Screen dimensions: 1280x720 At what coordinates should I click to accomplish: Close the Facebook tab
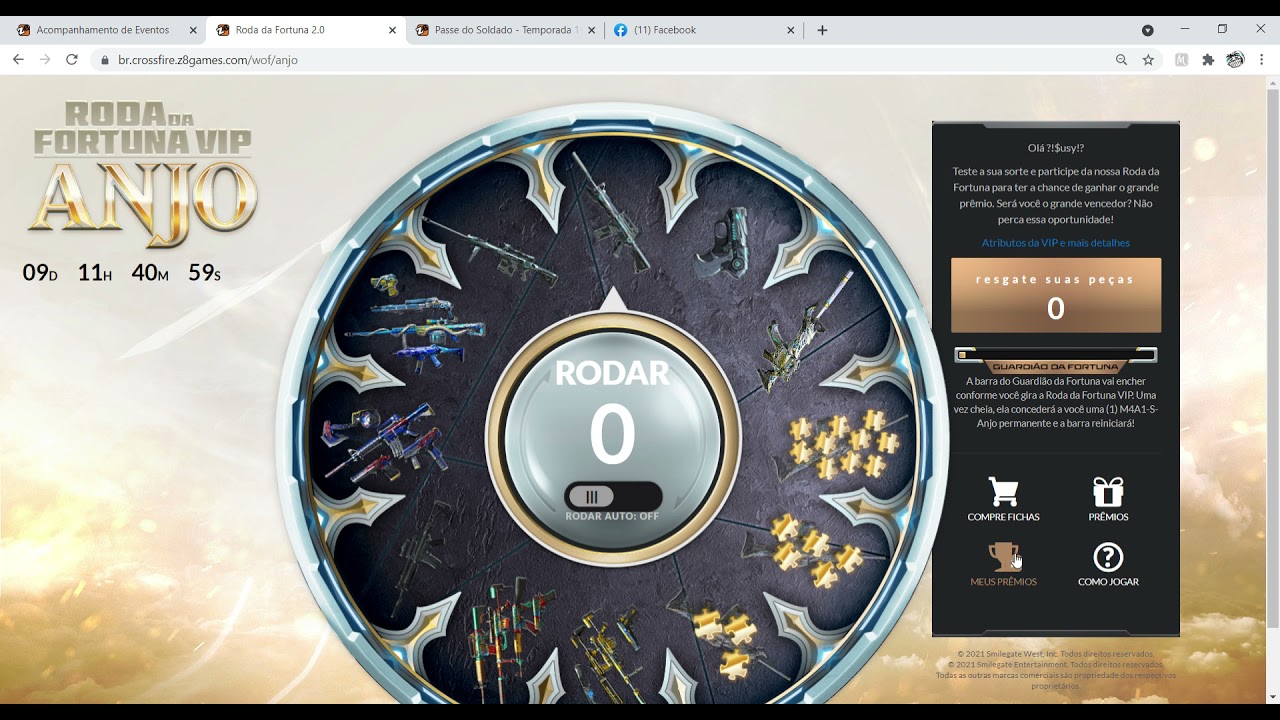coord(790,30)
